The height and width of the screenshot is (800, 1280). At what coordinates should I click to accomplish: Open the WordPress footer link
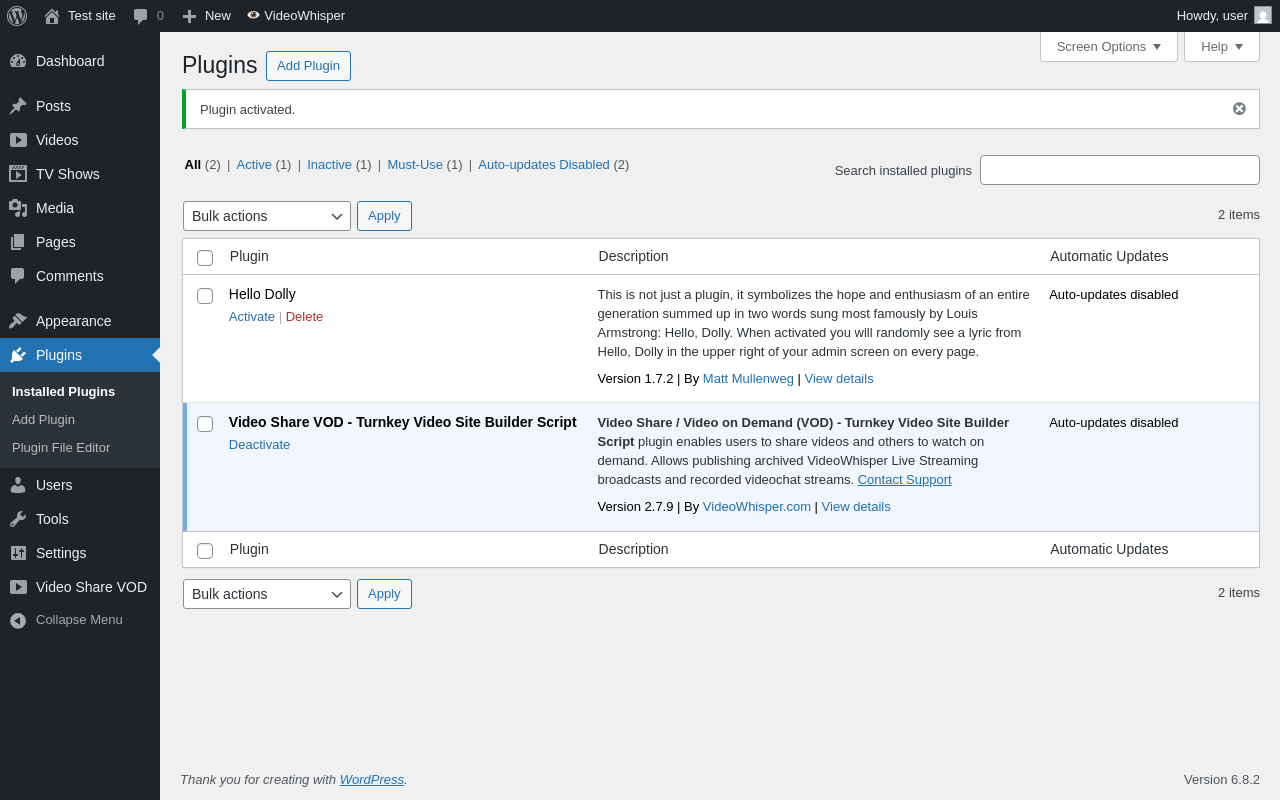coord(372,780)
